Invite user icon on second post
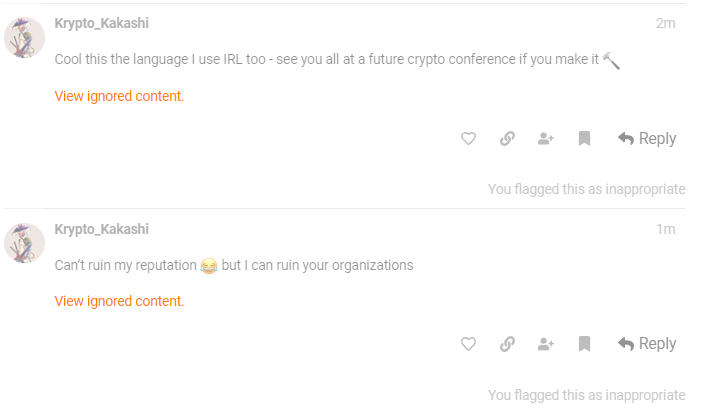 (x=546, y=344)
